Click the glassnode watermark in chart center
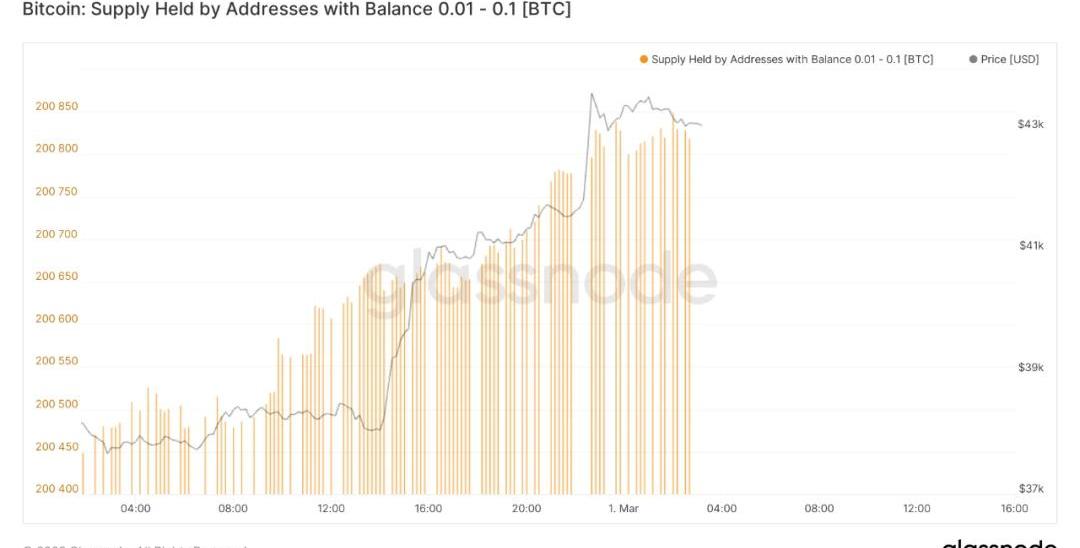Viewport: 1080px width, 548px height. (x=539, y=282)
